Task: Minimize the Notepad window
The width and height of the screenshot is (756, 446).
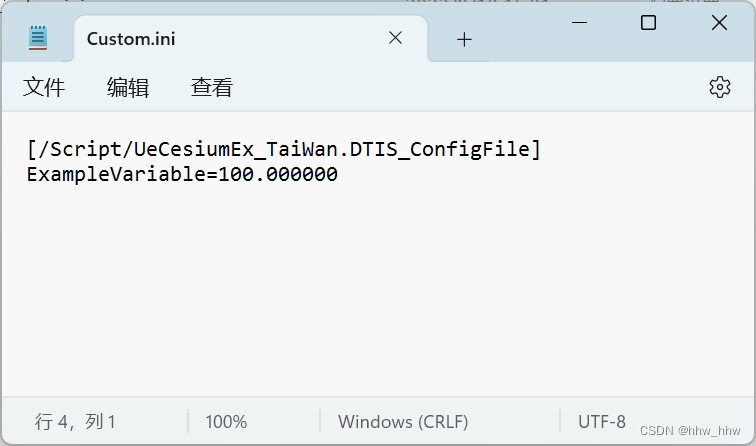Action: tap(579, 23)
